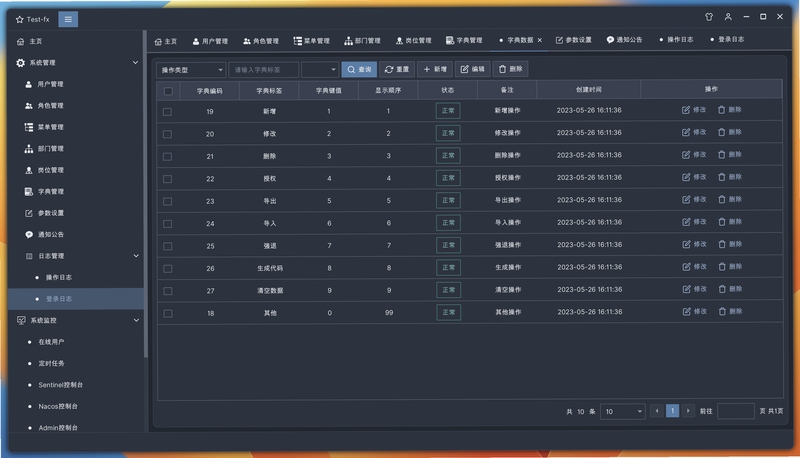Switch to the 角色管理 tab

[x=261, y=41]
